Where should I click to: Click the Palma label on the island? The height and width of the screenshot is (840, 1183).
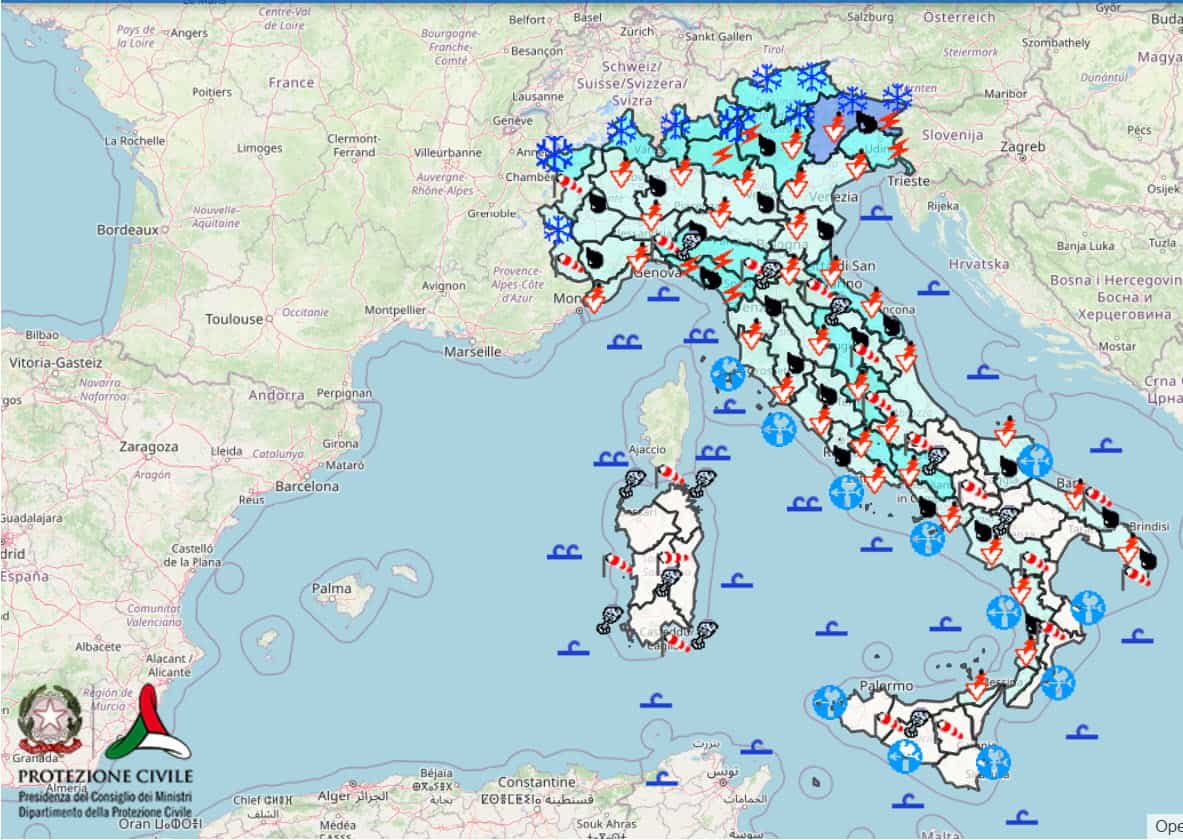(331, 588)
